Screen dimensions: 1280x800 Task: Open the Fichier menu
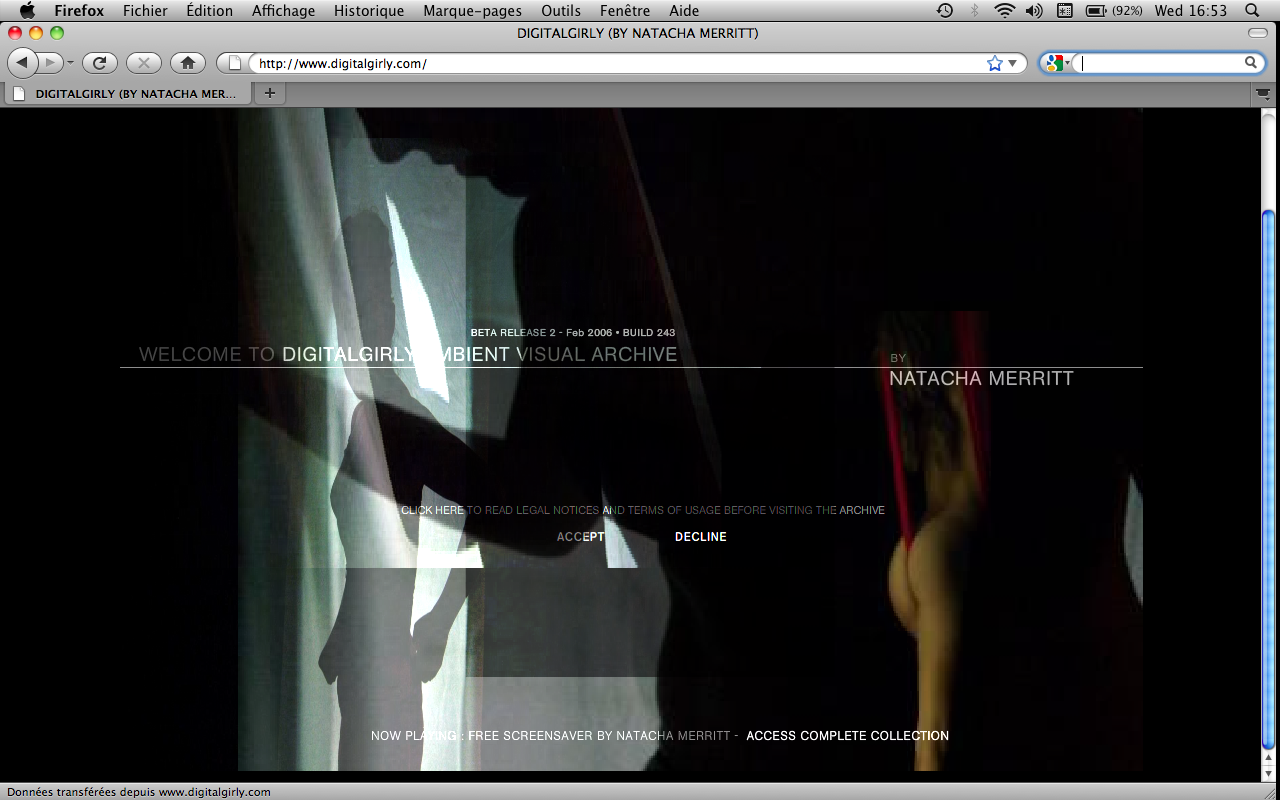(145, 11)
